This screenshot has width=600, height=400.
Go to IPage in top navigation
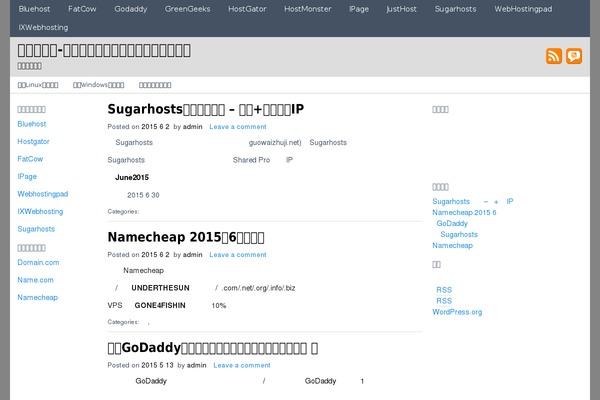pyautogui.click(x=359, y=9)
